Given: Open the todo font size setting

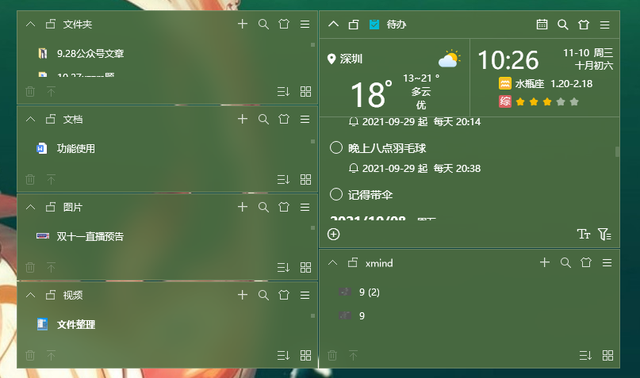Looking at the screenshot, I should 584,234.
